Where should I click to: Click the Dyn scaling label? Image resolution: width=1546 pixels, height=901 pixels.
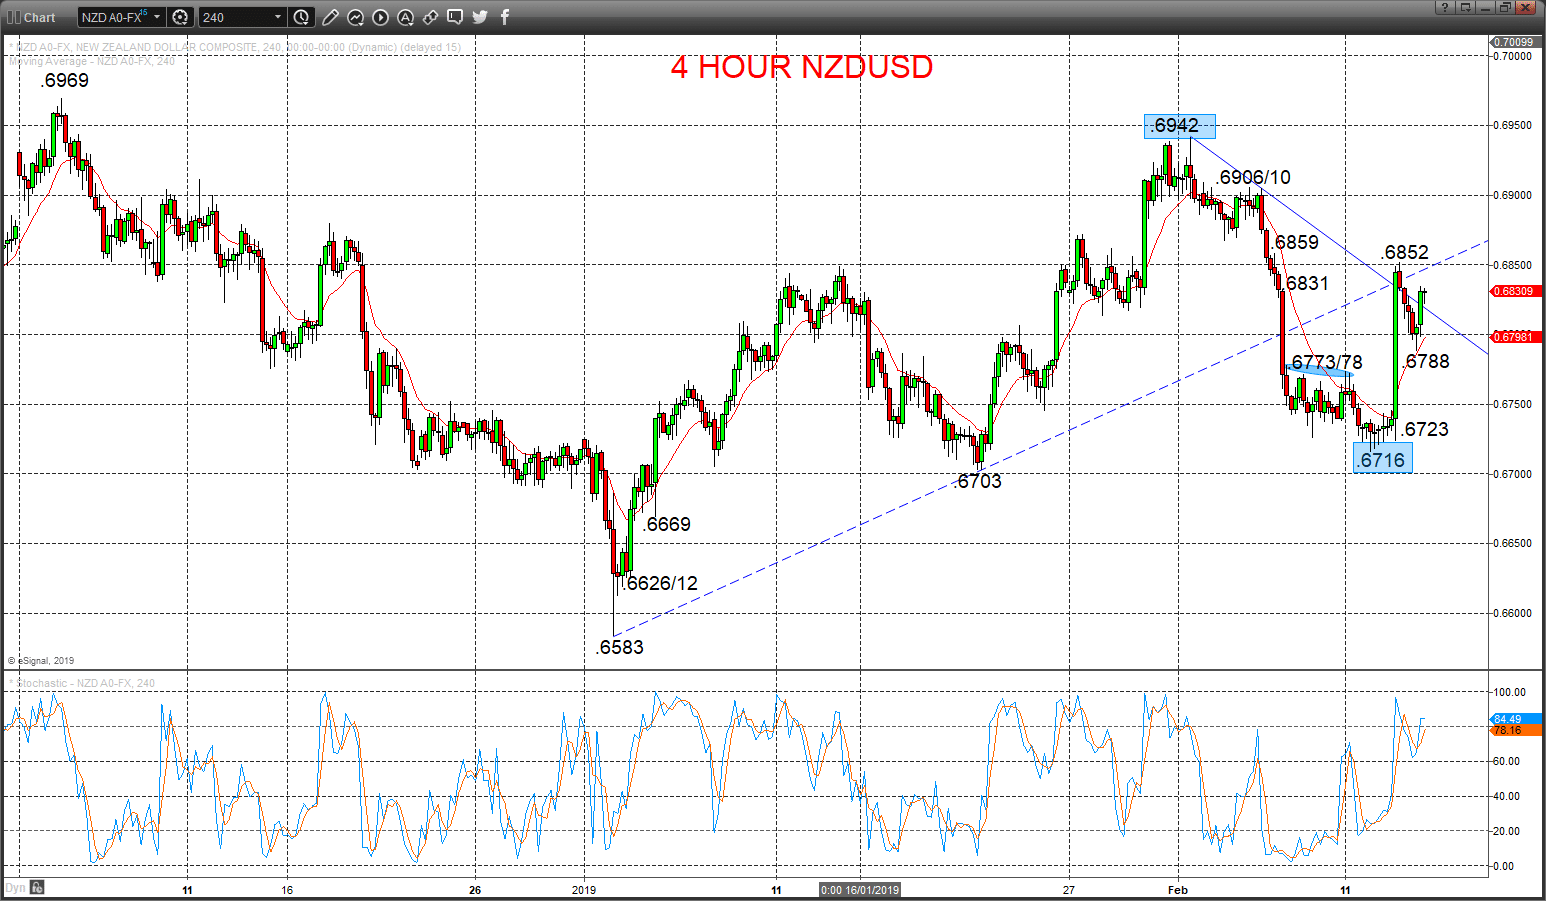pos(15,887)
